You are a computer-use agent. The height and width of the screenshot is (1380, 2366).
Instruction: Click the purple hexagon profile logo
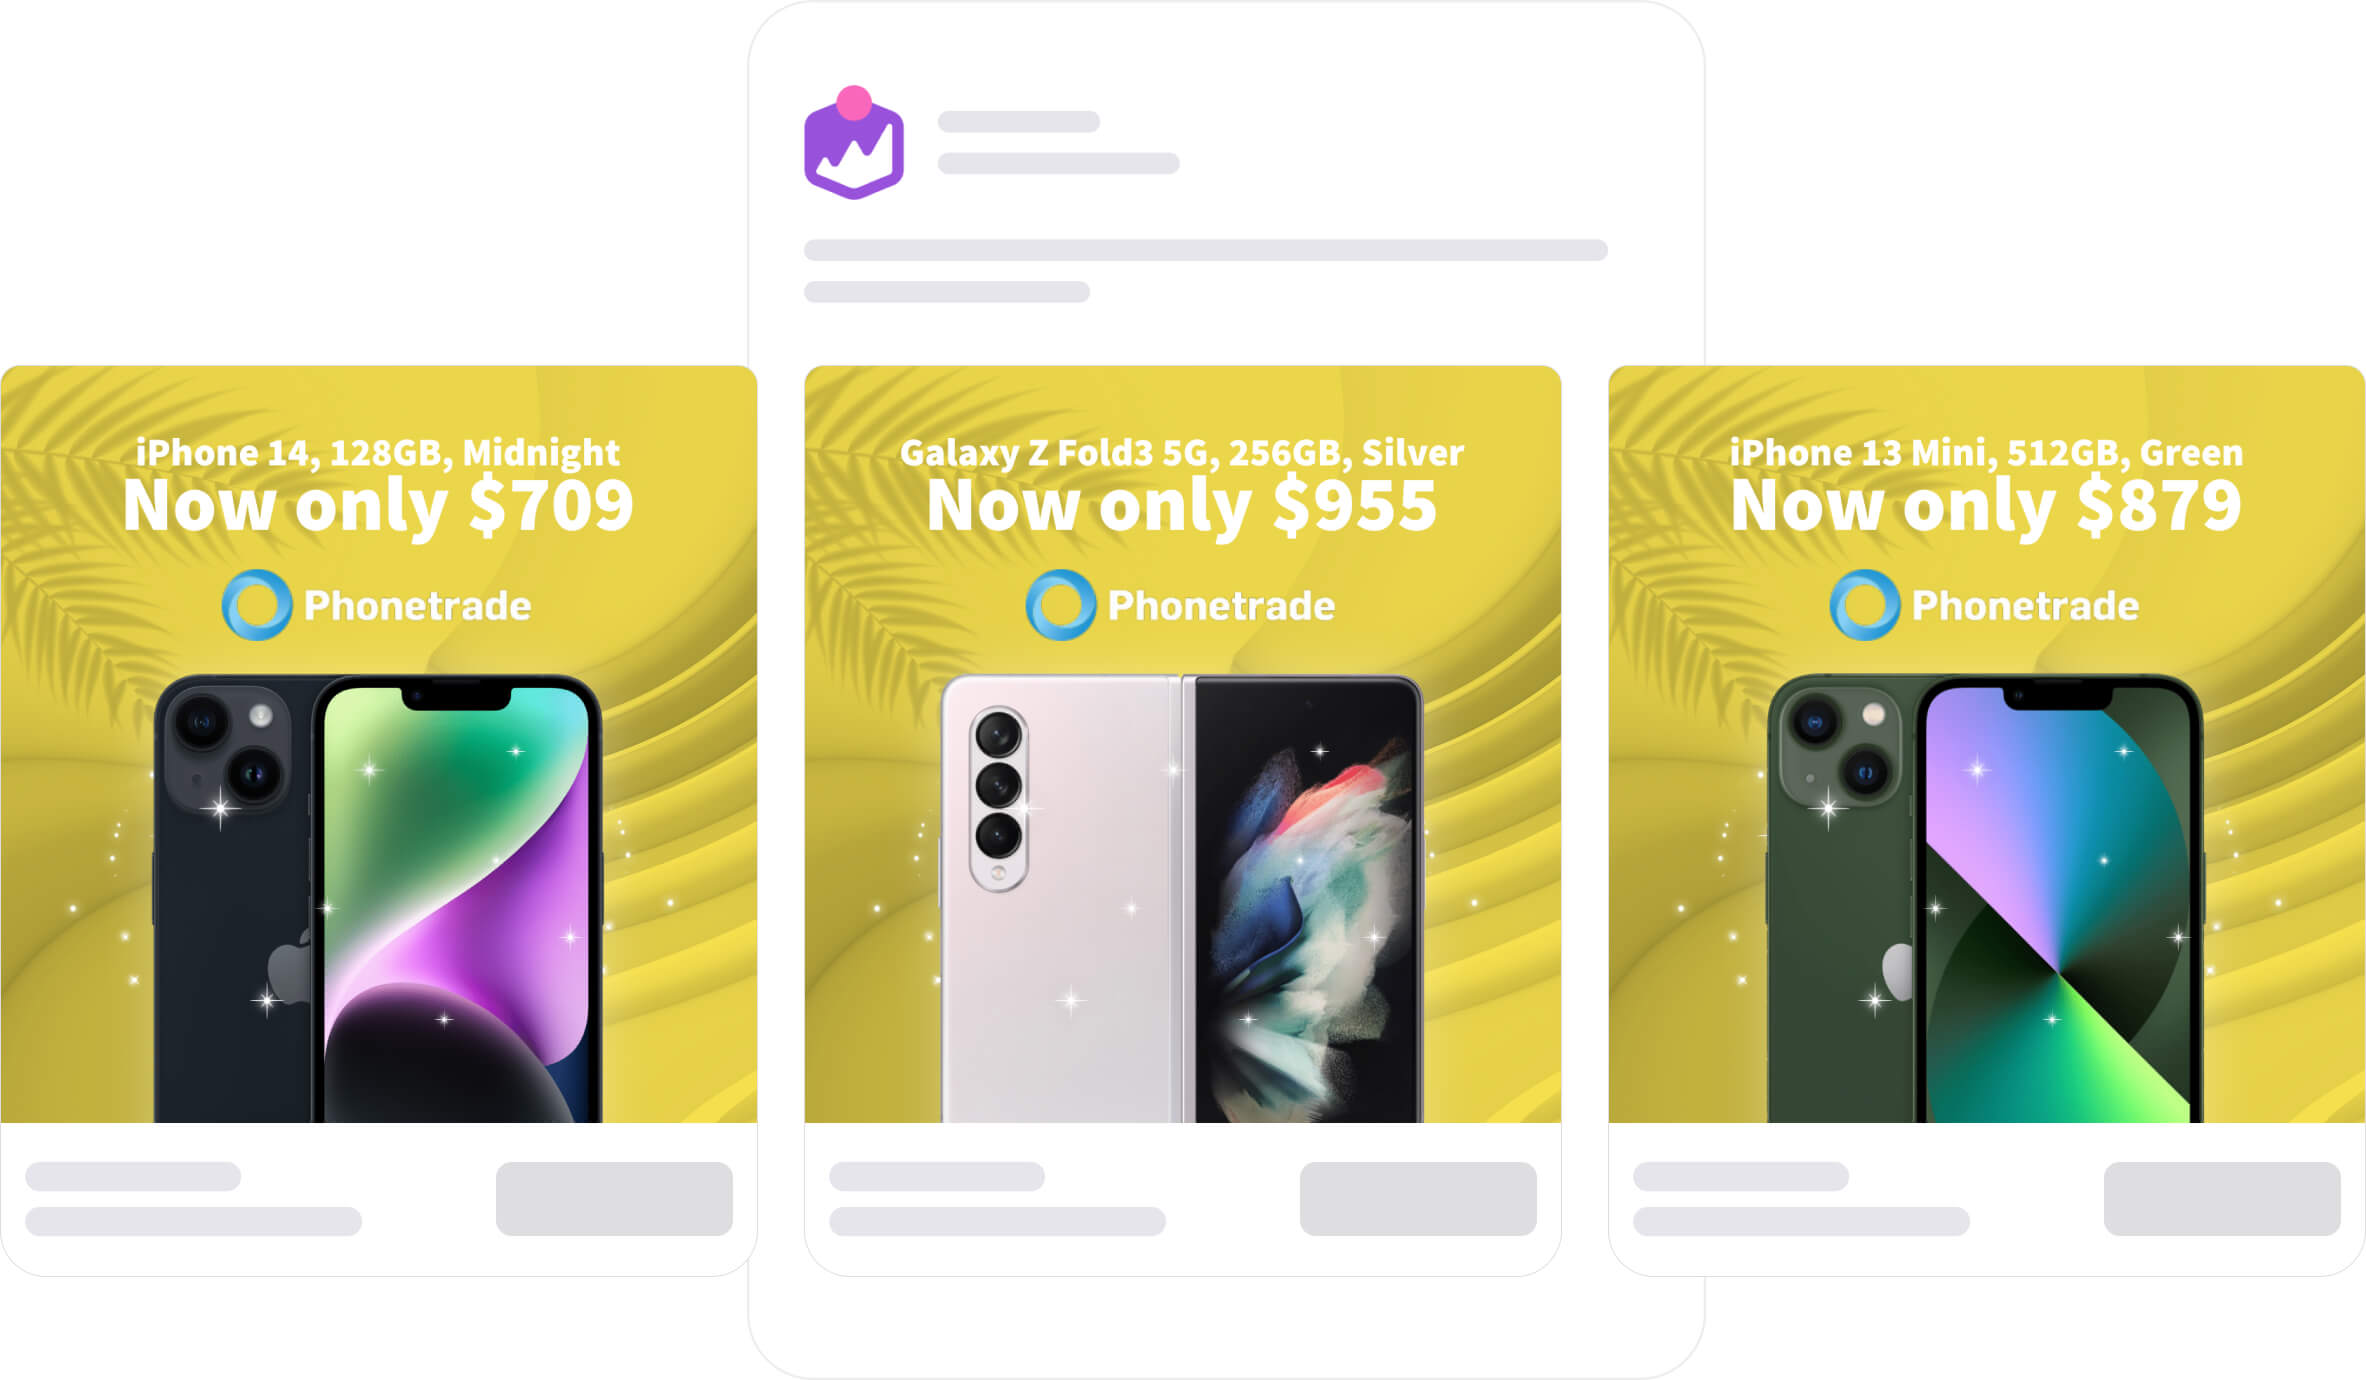point(854,148)
